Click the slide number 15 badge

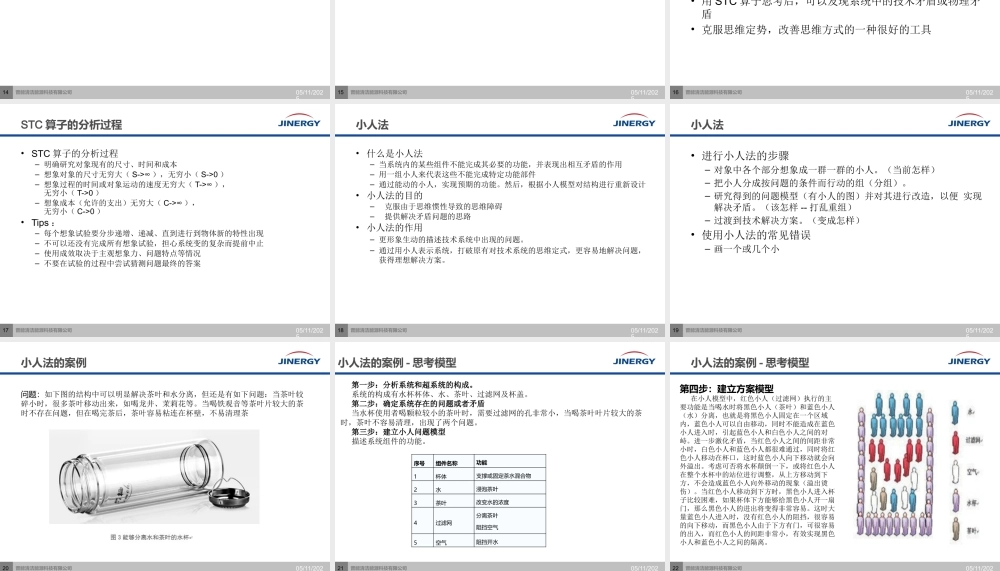(341, 93)
